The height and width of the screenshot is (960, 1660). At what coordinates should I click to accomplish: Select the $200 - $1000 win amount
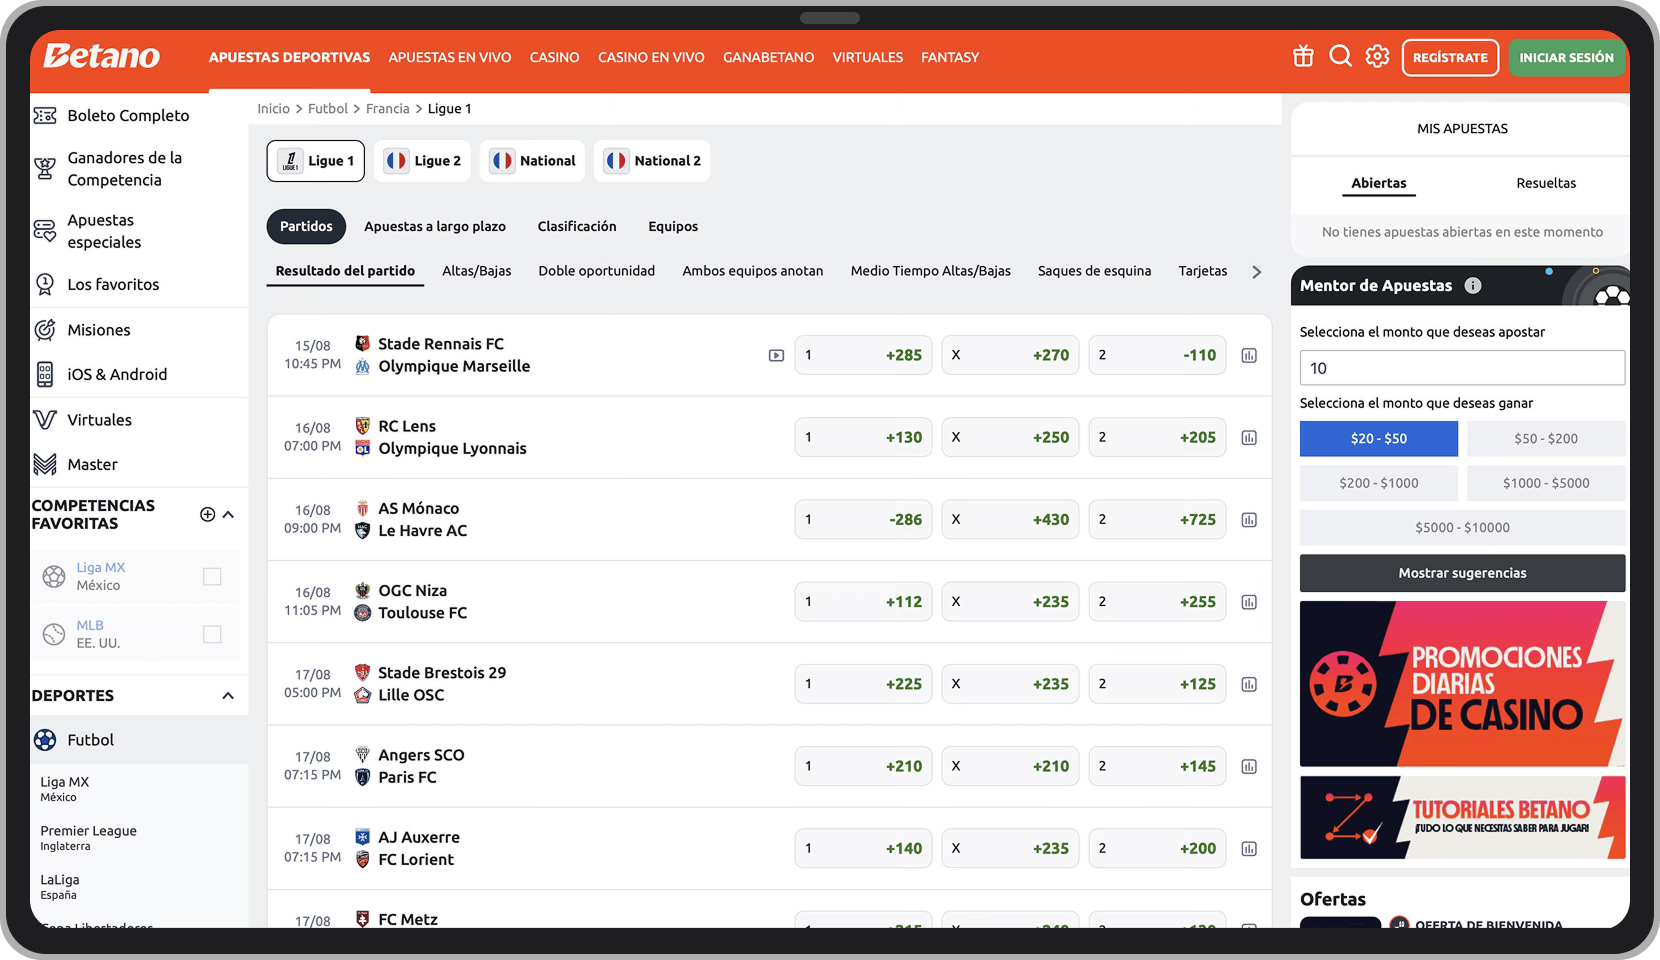1379,483
